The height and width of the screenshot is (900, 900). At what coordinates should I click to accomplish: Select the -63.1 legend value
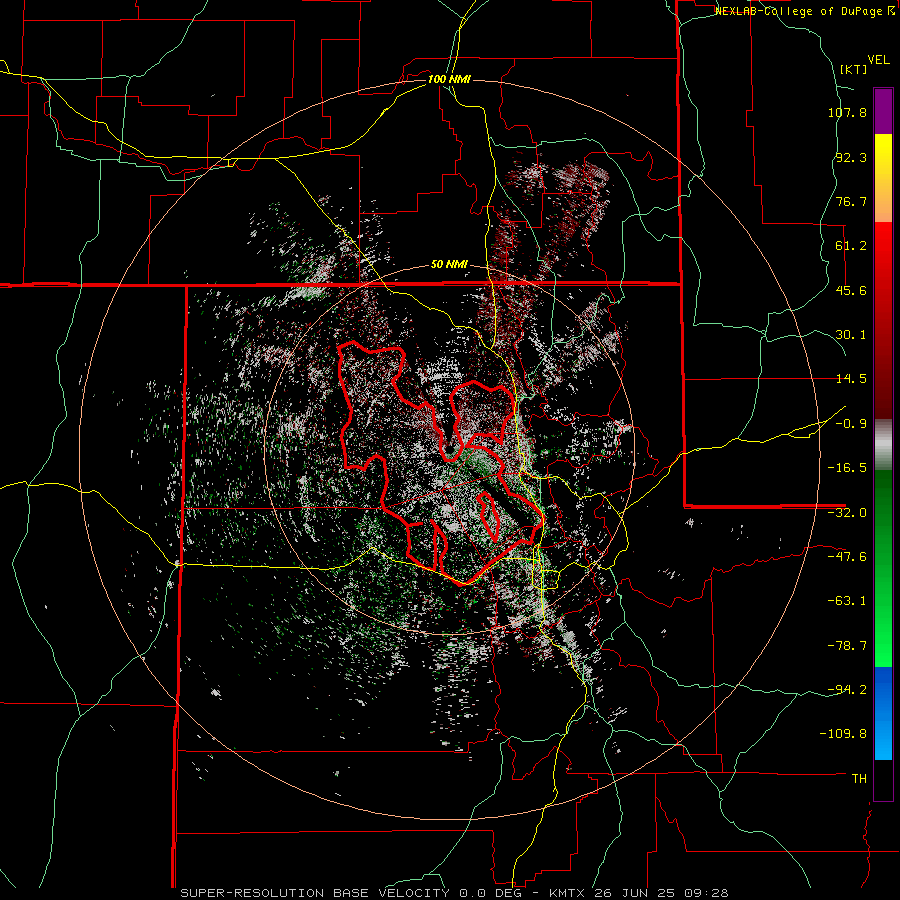pos(847,601)
